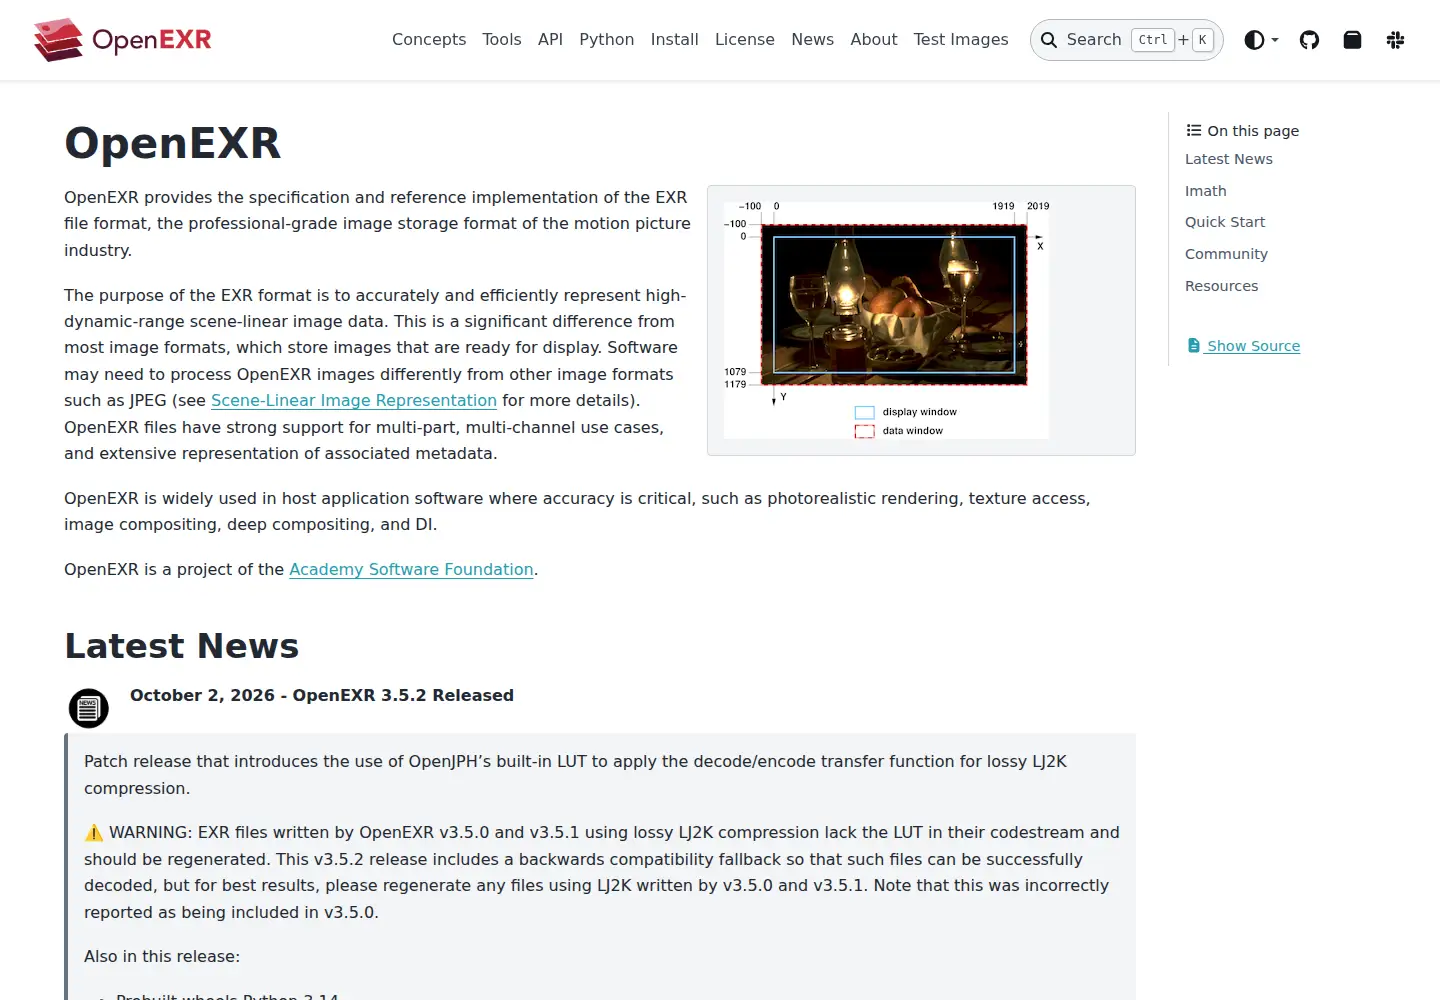Click the display window diagram image

coord(886,319)
